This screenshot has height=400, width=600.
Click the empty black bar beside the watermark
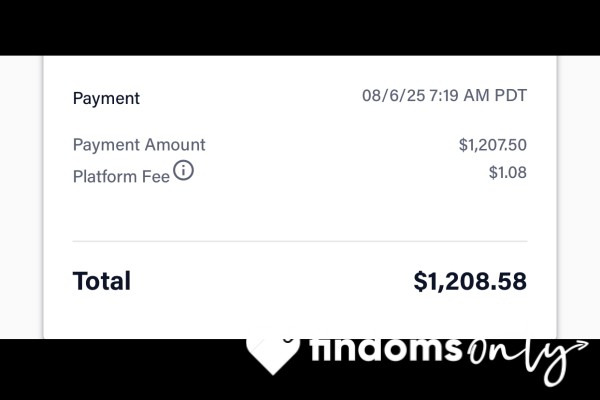click(x=122, y=369)
